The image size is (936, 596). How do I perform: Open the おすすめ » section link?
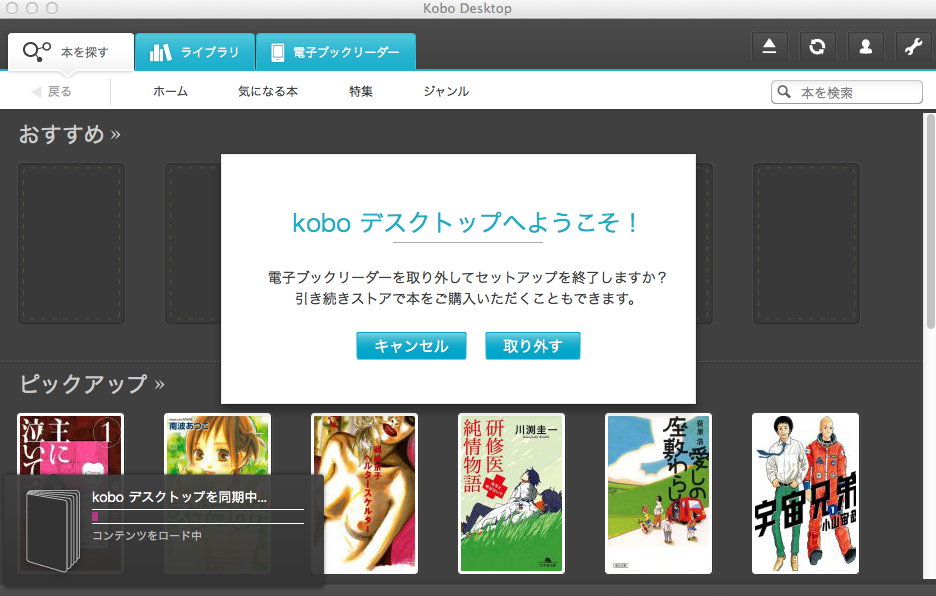[70, 134]
